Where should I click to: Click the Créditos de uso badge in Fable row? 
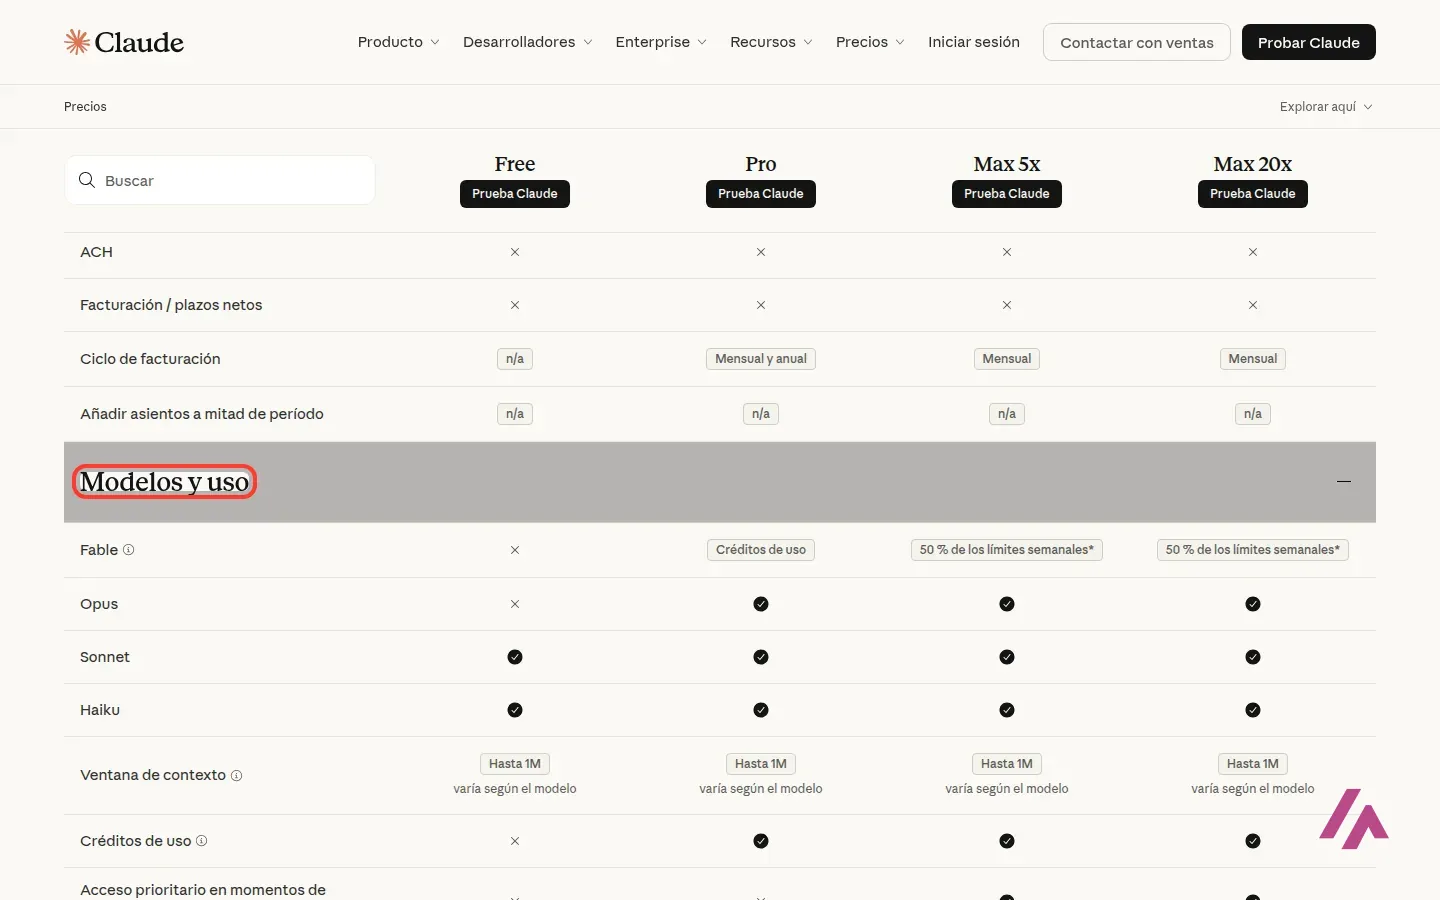pyautogui.click(x=761, y=550)
